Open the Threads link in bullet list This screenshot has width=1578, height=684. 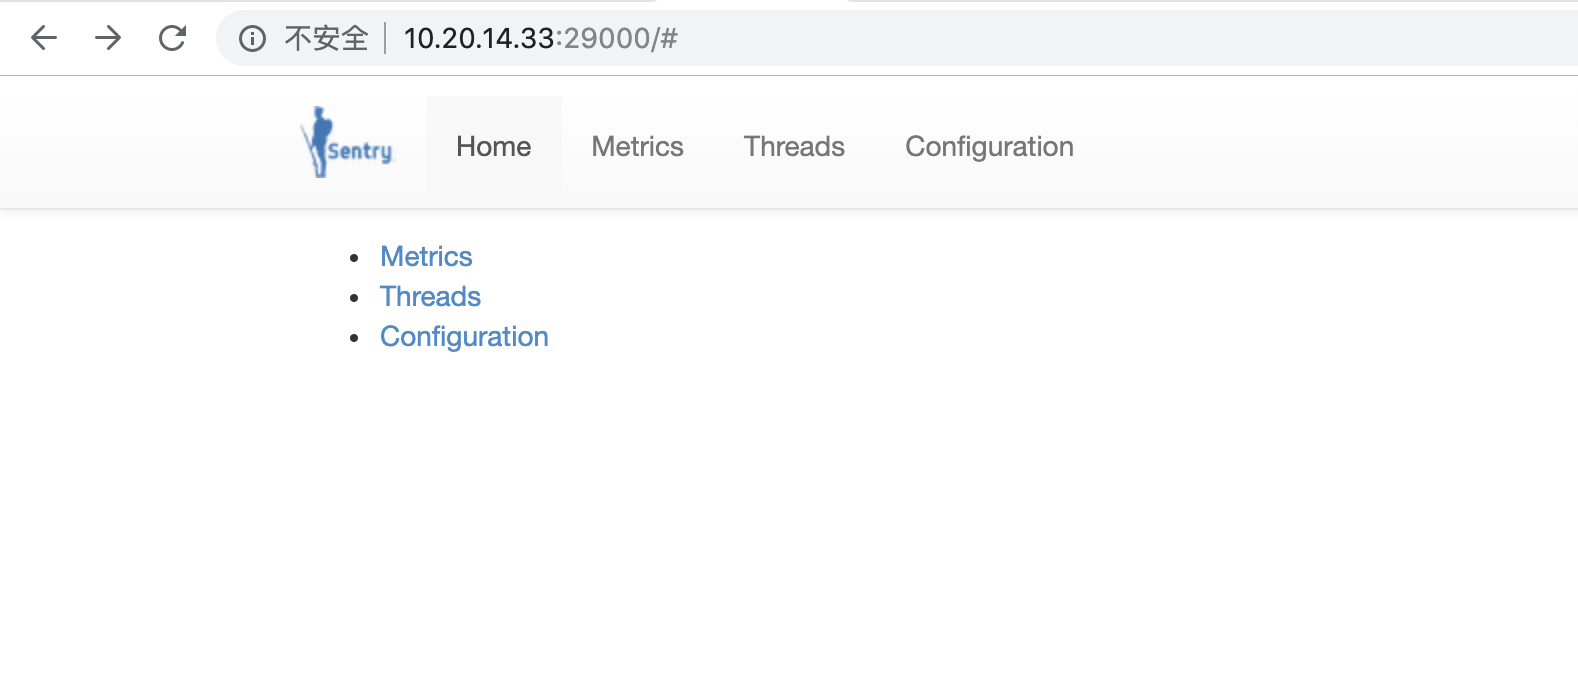(430, 297)
